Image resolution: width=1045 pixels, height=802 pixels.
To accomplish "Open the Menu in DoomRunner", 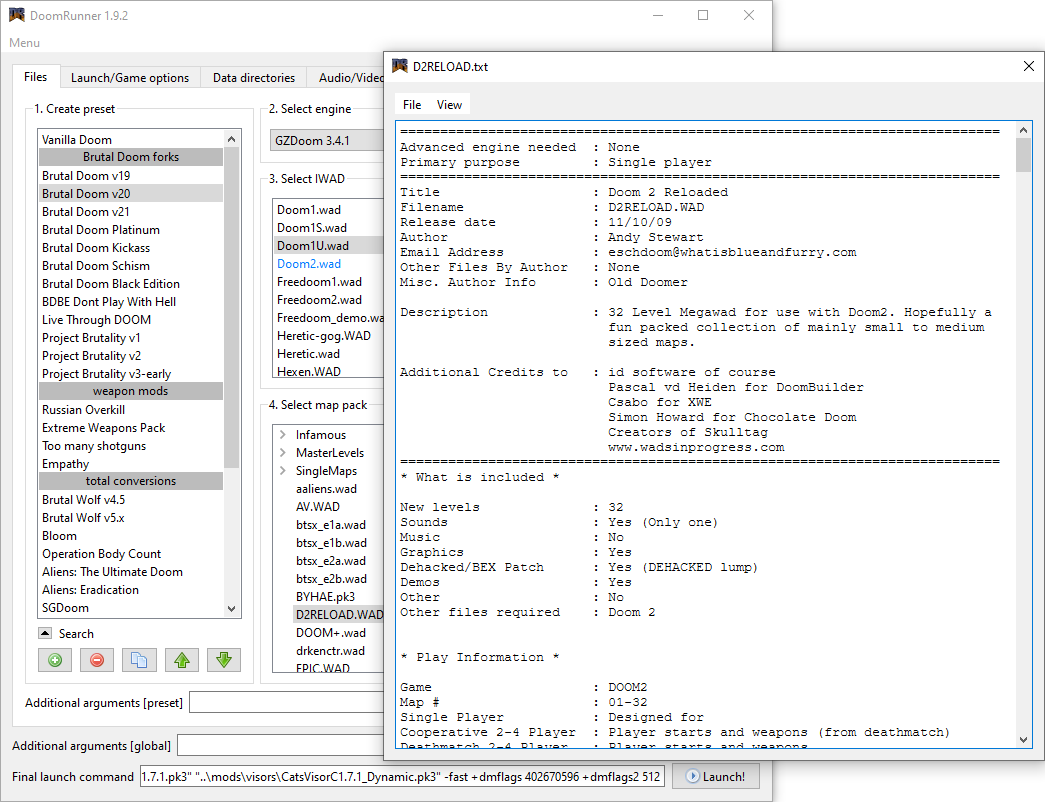I will point(25,43).
